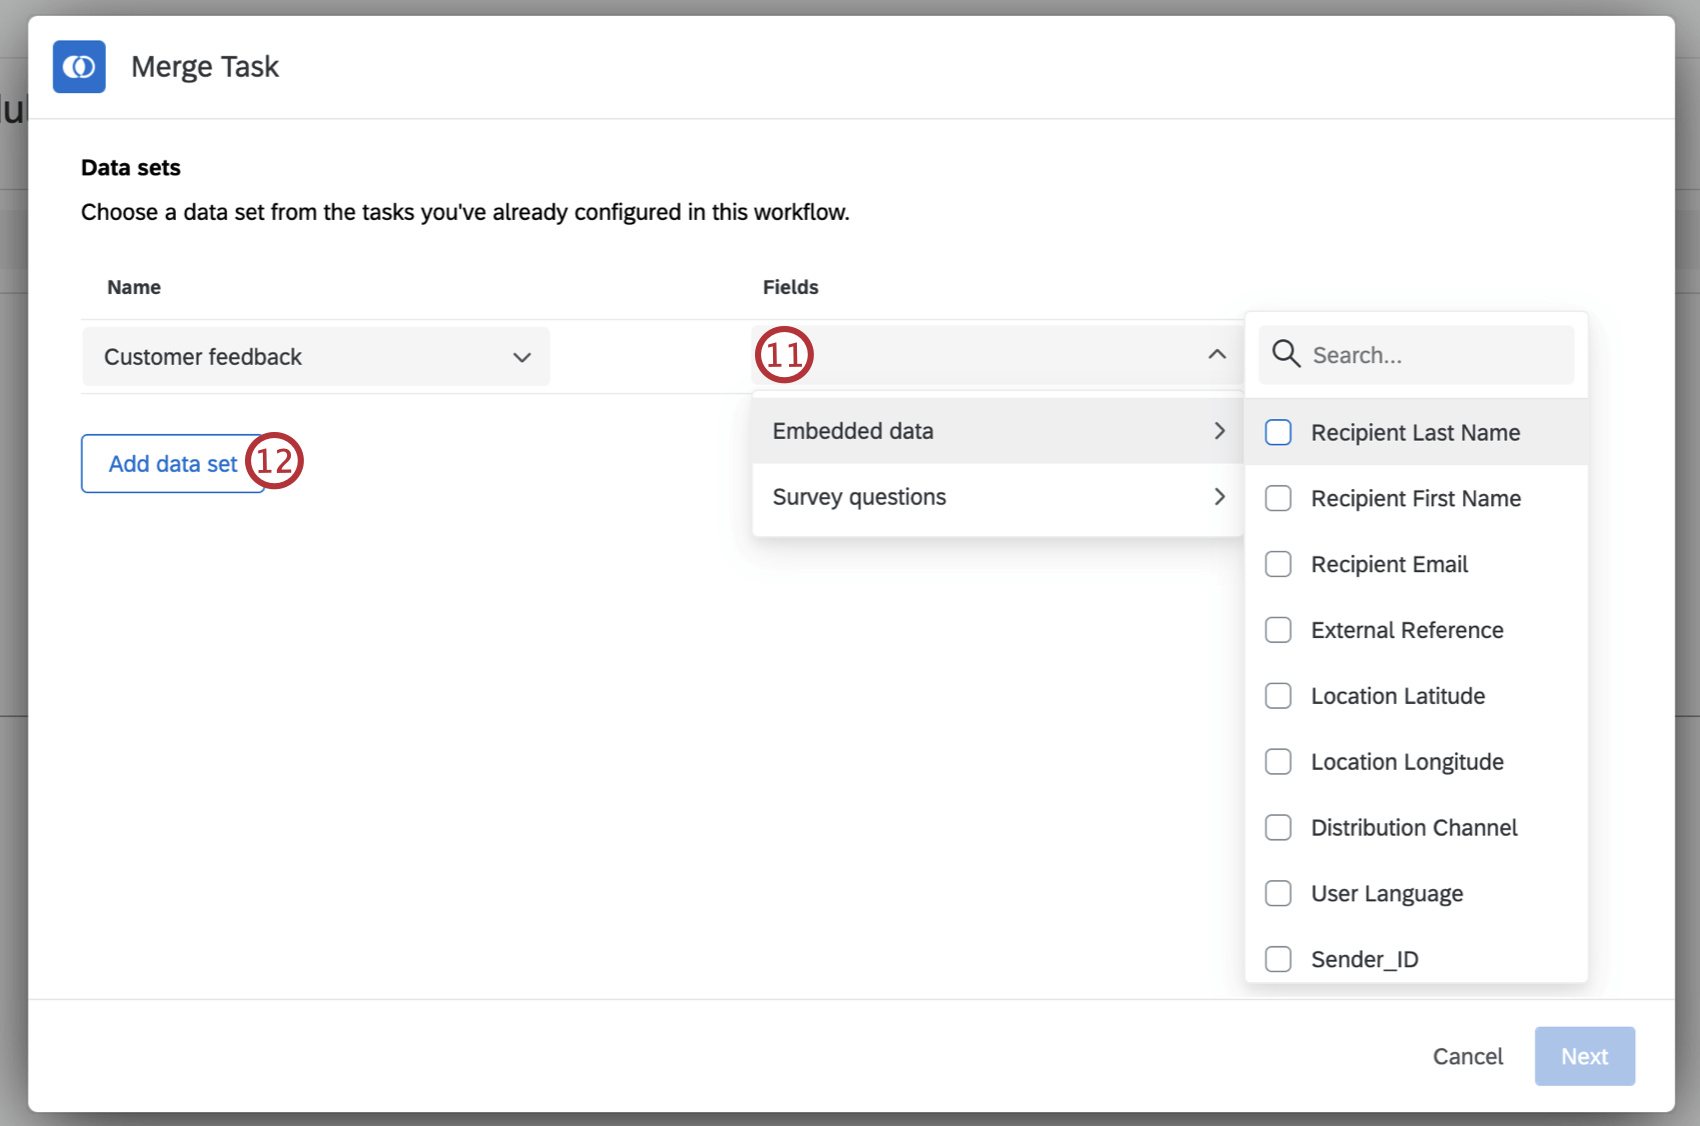
Task: Select Embedded data from the menu
Action: pos(852,430)
